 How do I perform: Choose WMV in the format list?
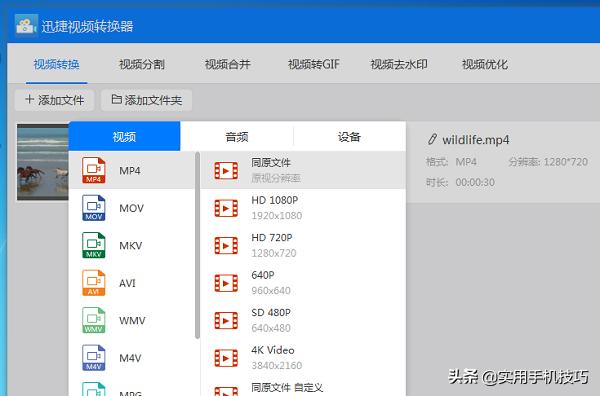coord(132,320)
